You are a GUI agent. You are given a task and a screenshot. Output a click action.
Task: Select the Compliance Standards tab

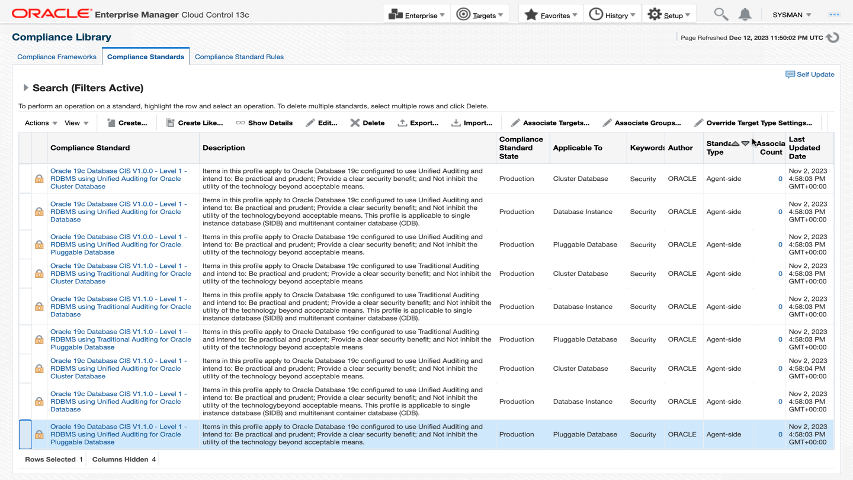point(145,57)
